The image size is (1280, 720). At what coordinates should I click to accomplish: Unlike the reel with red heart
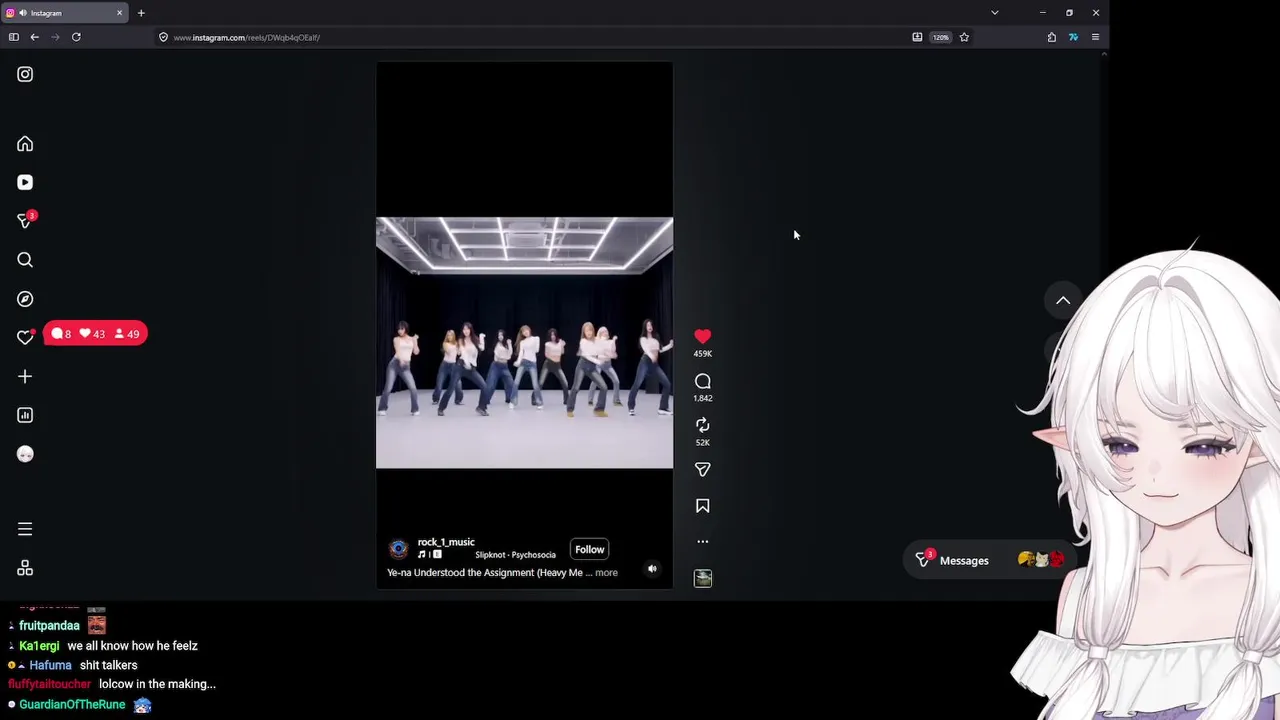pyautogui.click(x=703, y=337)
